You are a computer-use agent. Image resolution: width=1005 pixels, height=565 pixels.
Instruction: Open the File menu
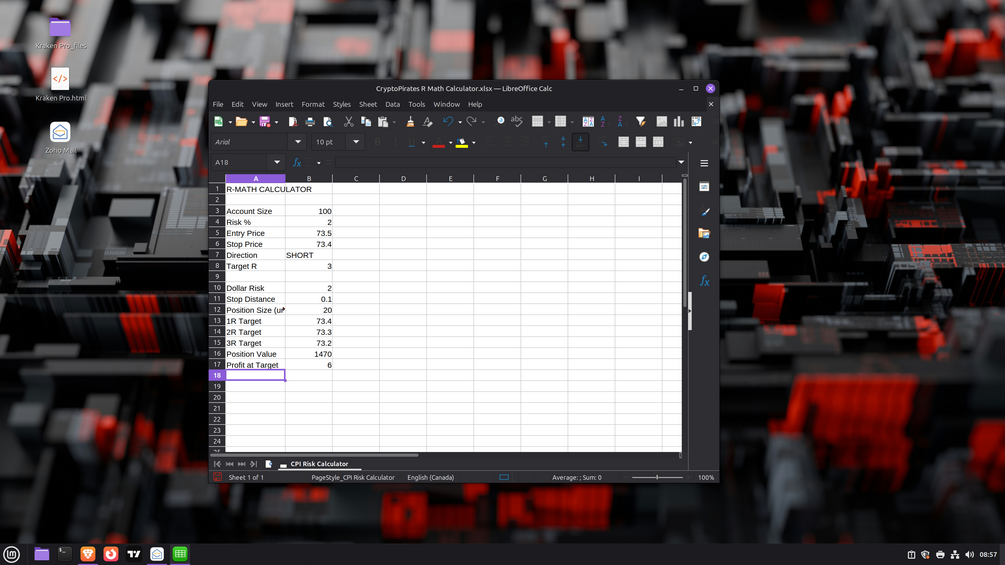point(218,104)
